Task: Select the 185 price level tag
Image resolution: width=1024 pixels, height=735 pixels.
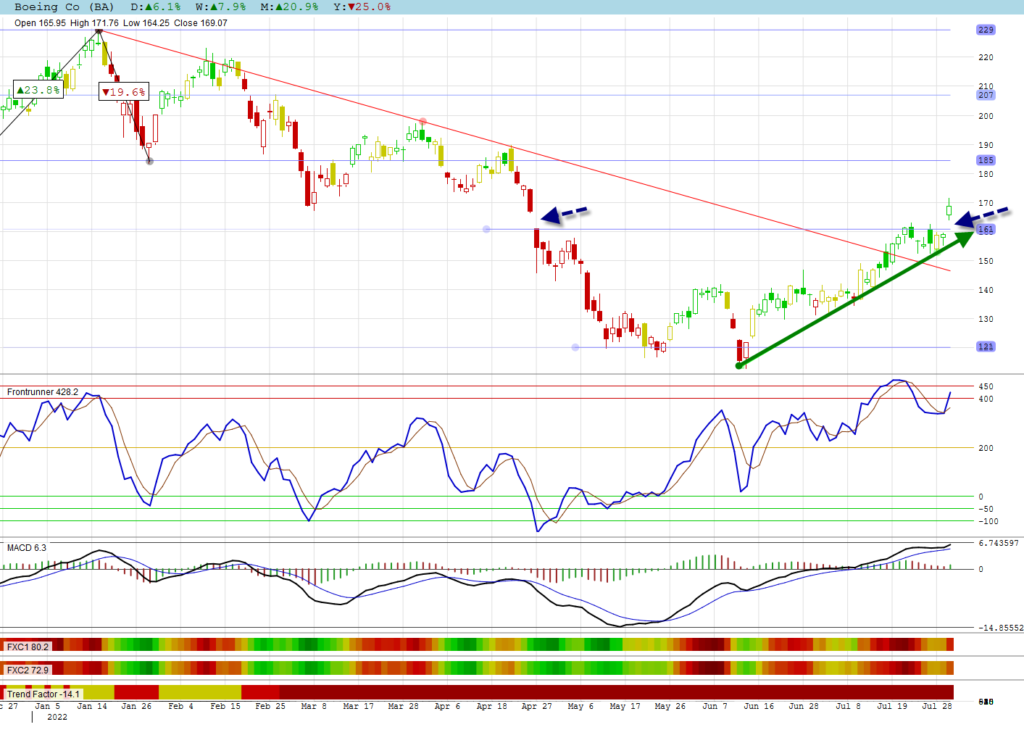Action: pyautogui.click(x=985, y=160)
